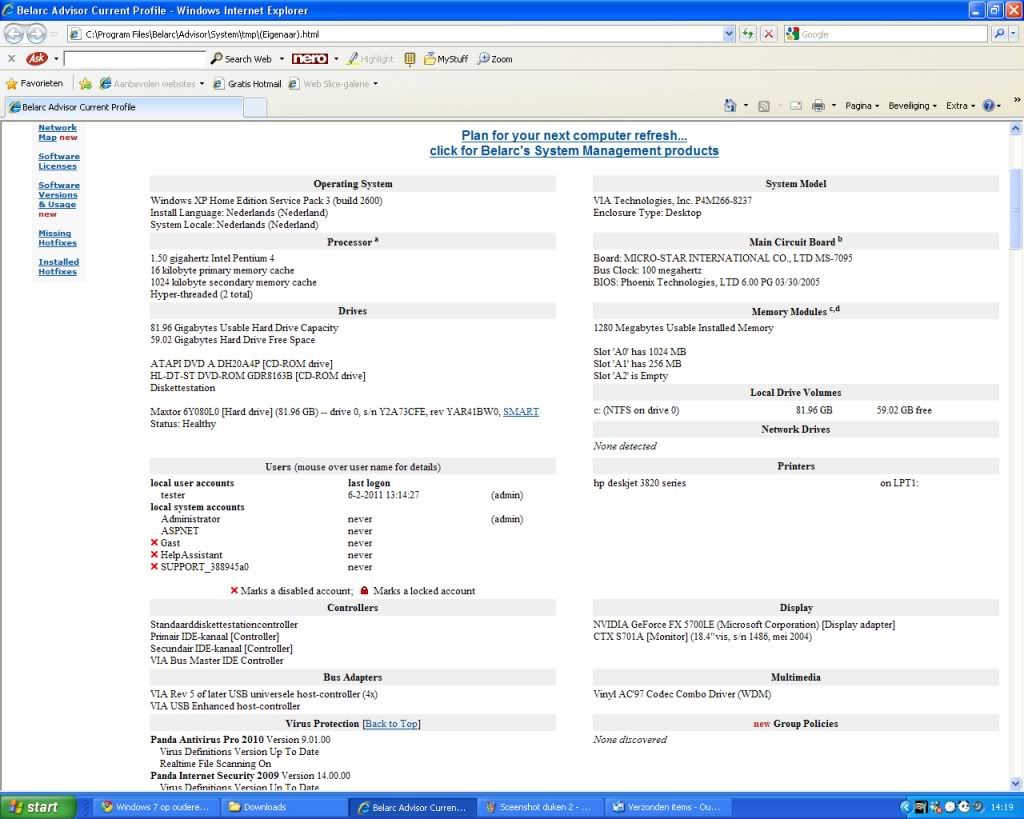
Task: Open the blue Help question mark icon
Action: click(x=989, y=106)
